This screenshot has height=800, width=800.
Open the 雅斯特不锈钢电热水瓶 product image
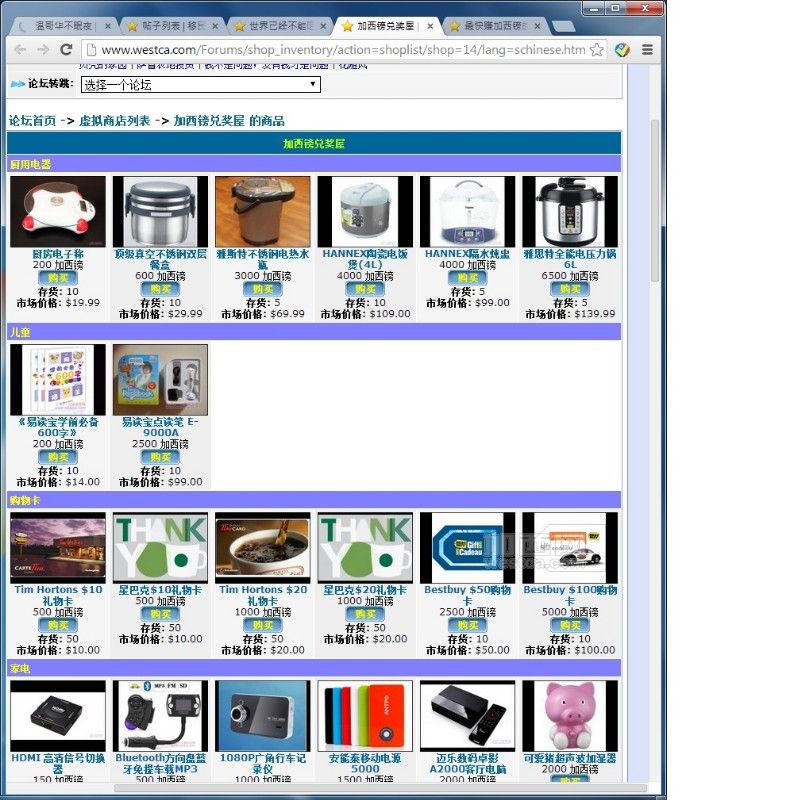click(263, 212)
